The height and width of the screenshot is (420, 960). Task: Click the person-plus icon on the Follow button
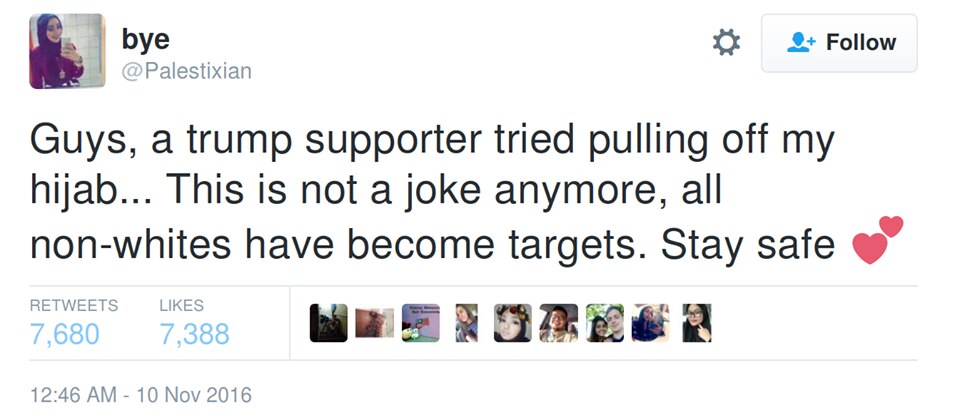[x=803, y=43]
